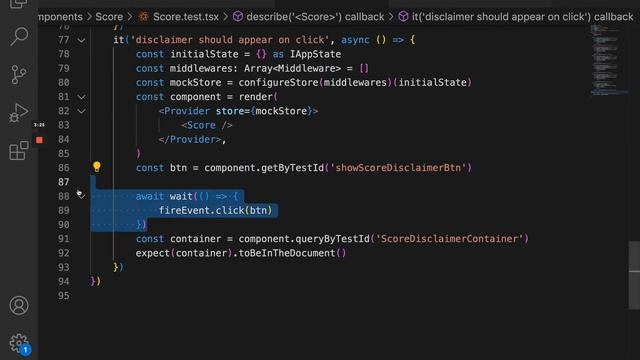Click the <Score /> tag on line 83

tap(207, 125)
